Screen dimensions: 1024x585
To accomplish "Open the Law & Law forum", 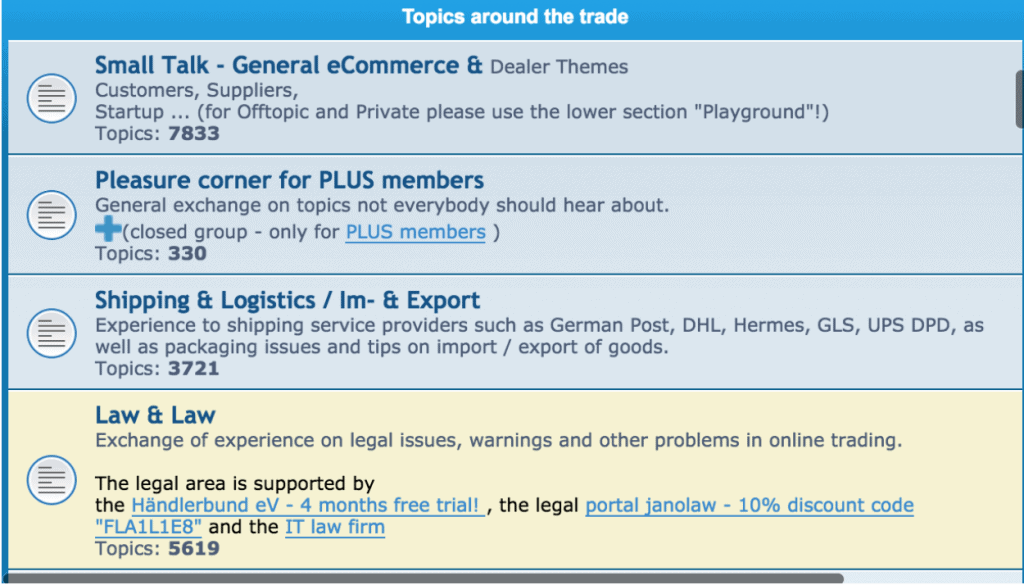I will (x=155, y=415).
